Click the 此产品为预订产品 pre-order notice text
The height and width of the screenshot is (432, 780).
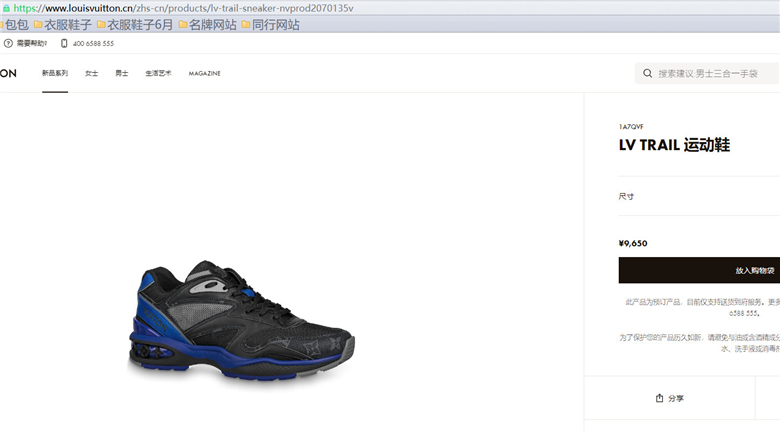pyautogui.click(x=702, y=307)
